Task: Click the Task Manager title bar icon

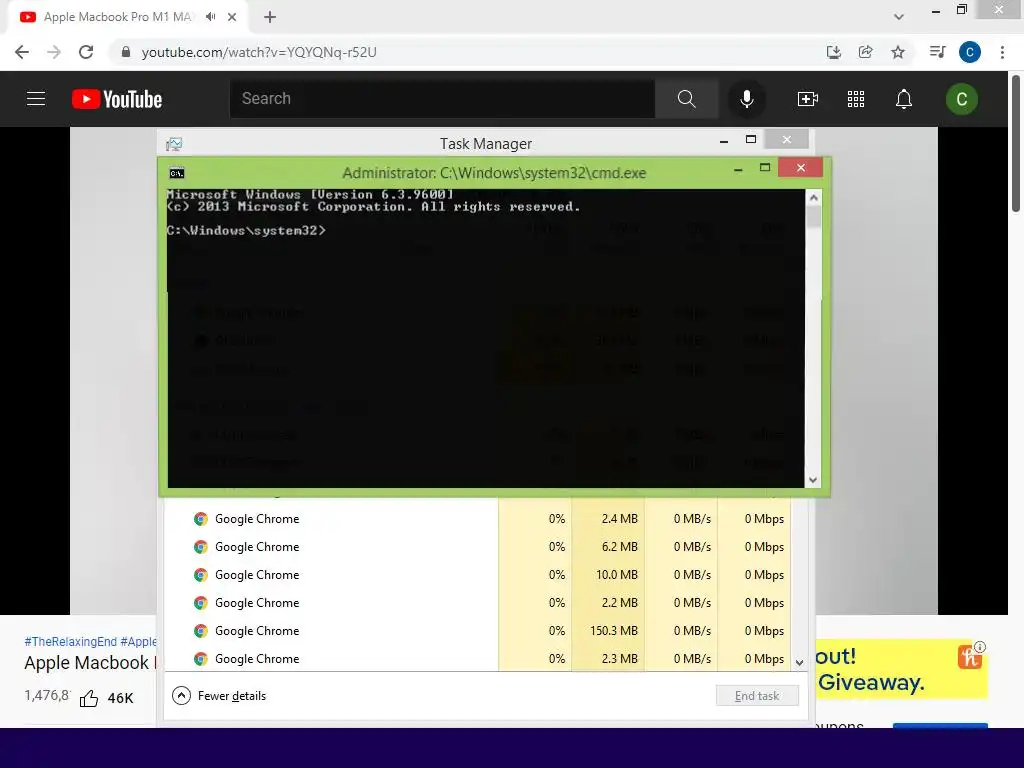Action: pyautogui.click(x=174, y=144)
